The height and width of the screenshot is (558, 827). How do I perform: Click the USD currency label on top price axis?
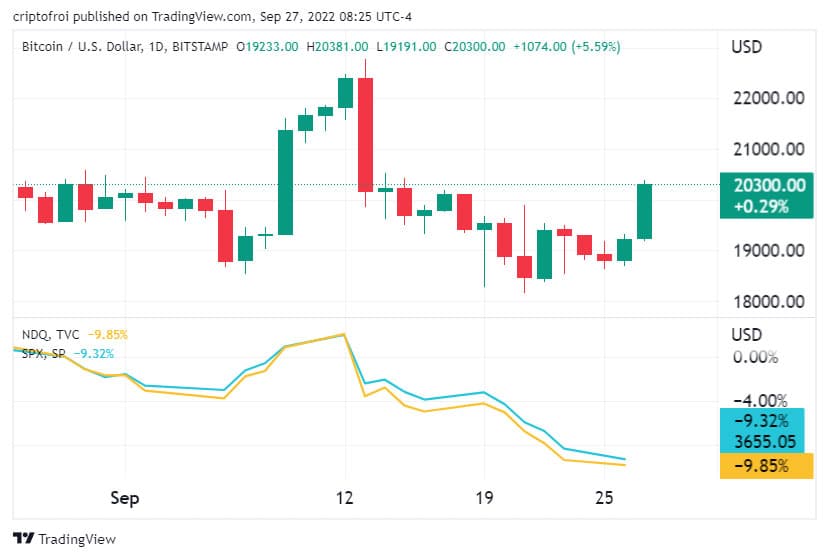(x=748, y=46)
